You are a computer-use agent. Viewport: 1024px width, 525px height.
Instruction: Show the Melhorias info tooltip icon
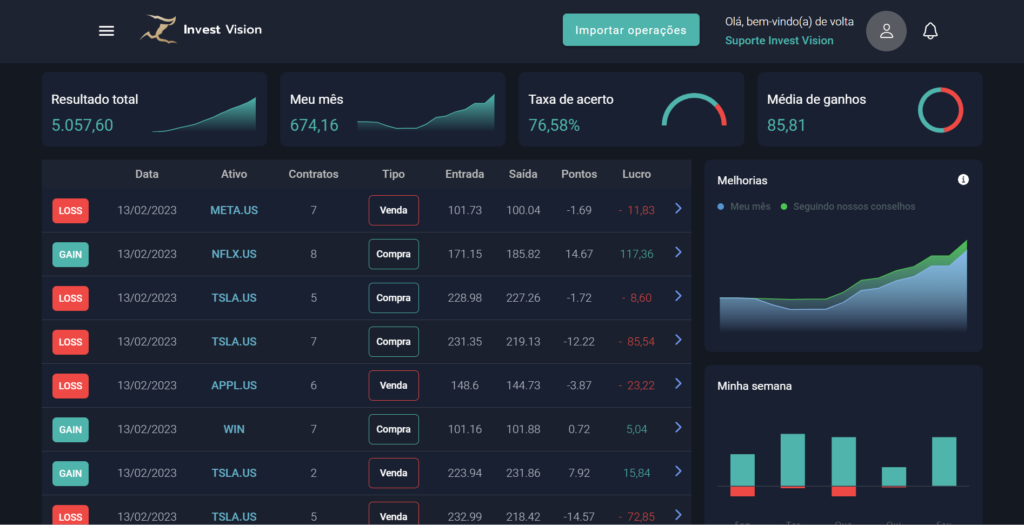pyautogui.click(x=963, y=180)
